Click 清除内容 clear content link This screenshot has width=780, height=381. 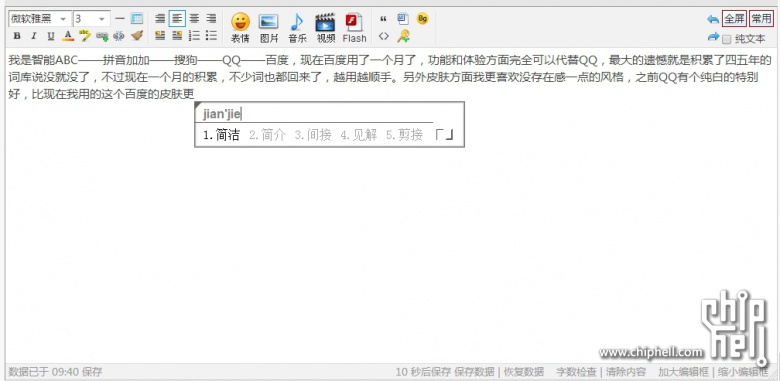coord(626,372)
